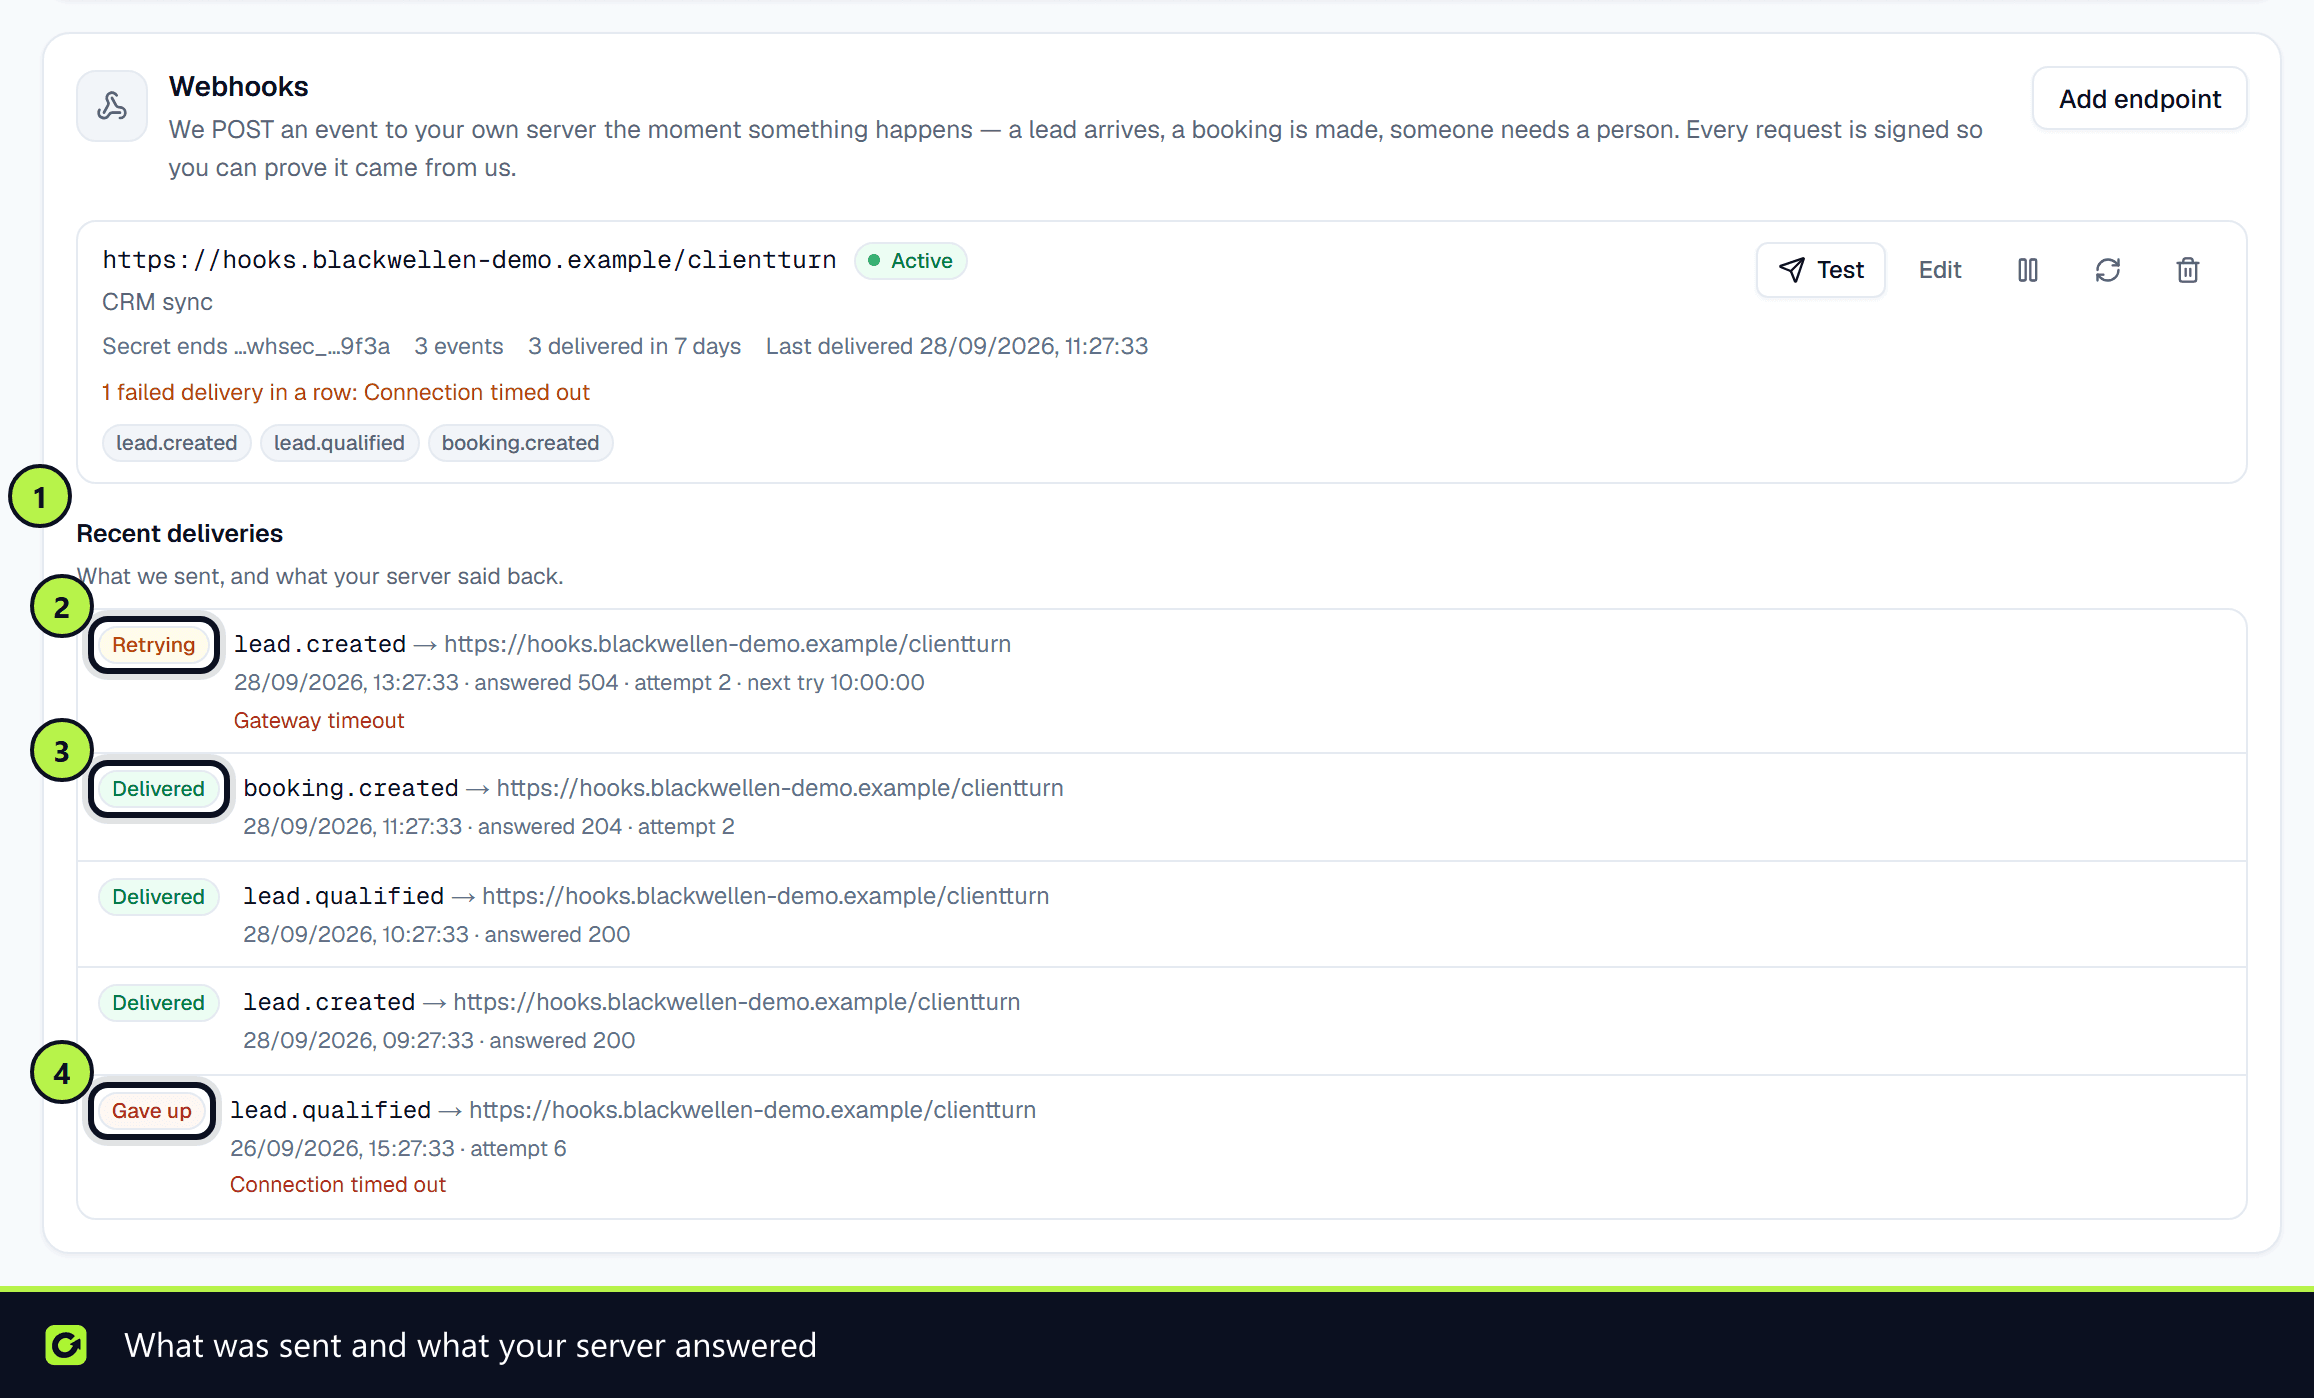Click 'Secret ends ...whsec_...9f3a' text
Screen dimensions: 2314x1398
point(246,346)
